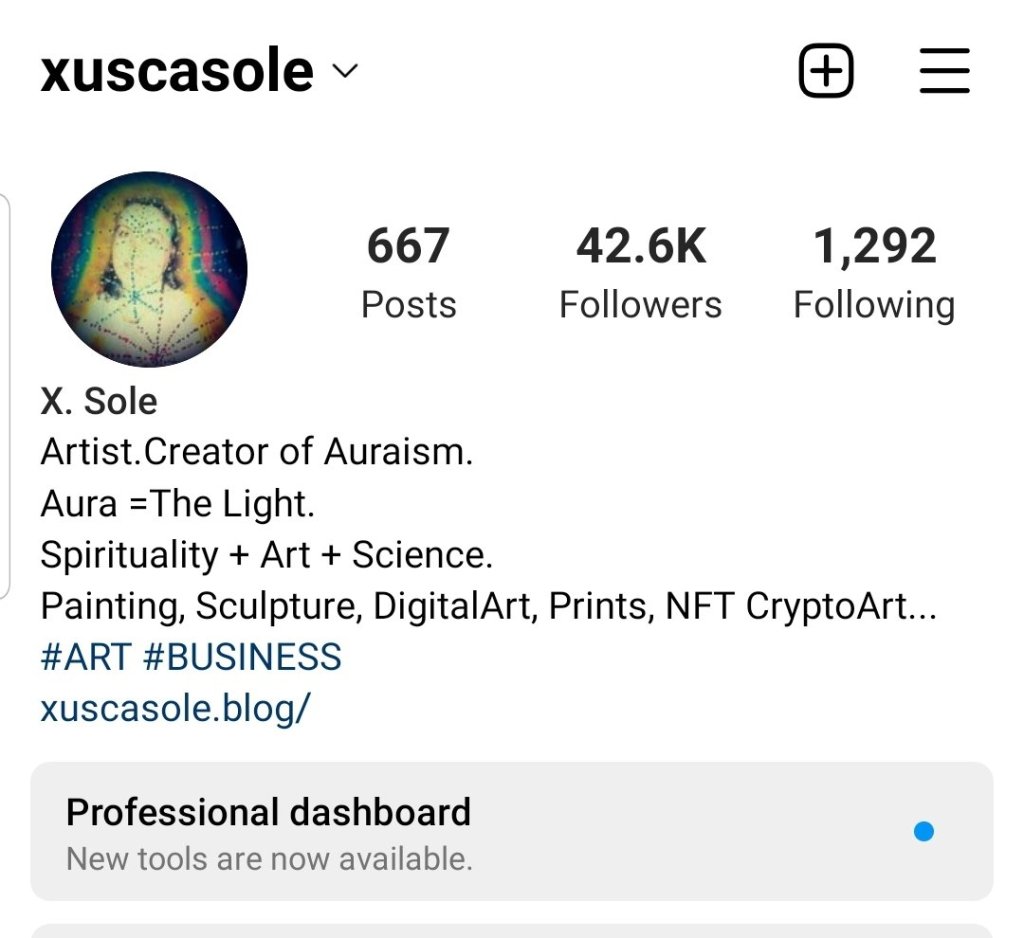This screenshot has width=1024, height=938.
Task: Tap the "Aura =The Light." bio line
Action: point(177,504)
